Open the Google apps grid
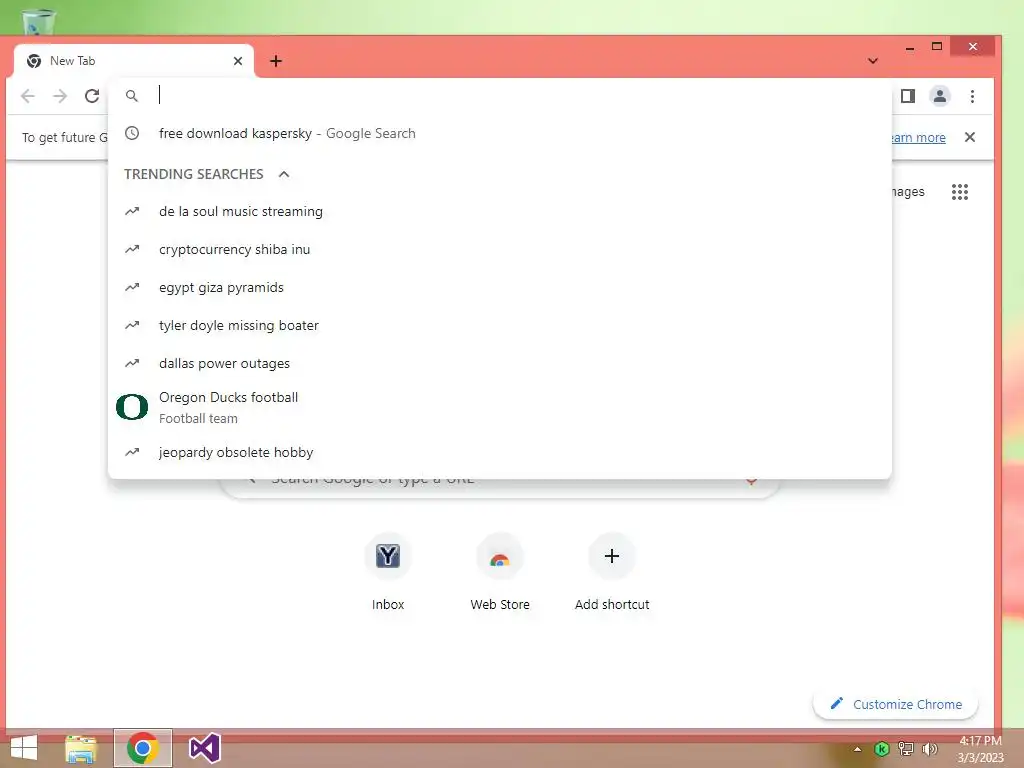 coord(960,192)
